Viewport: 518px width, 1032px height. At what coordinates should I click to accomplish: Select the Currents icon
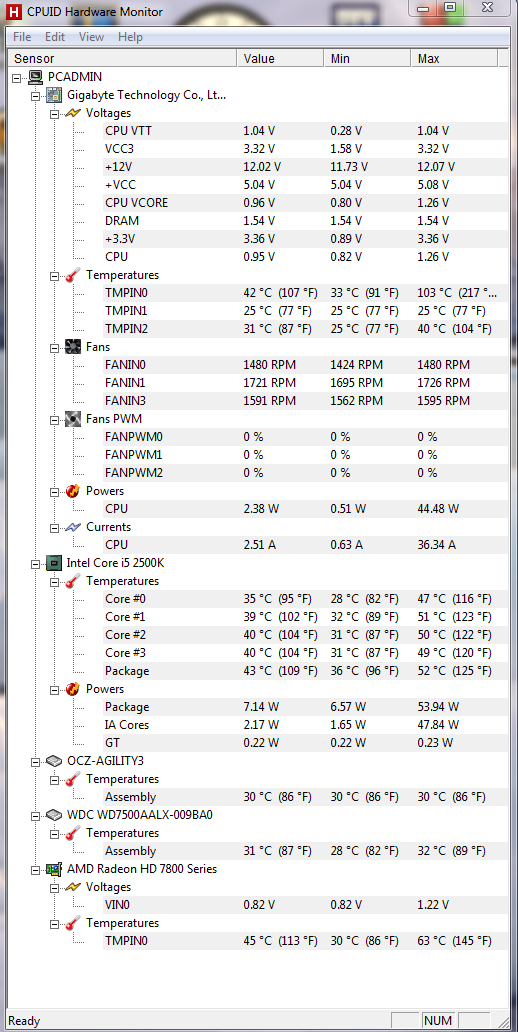click(73, 527)
